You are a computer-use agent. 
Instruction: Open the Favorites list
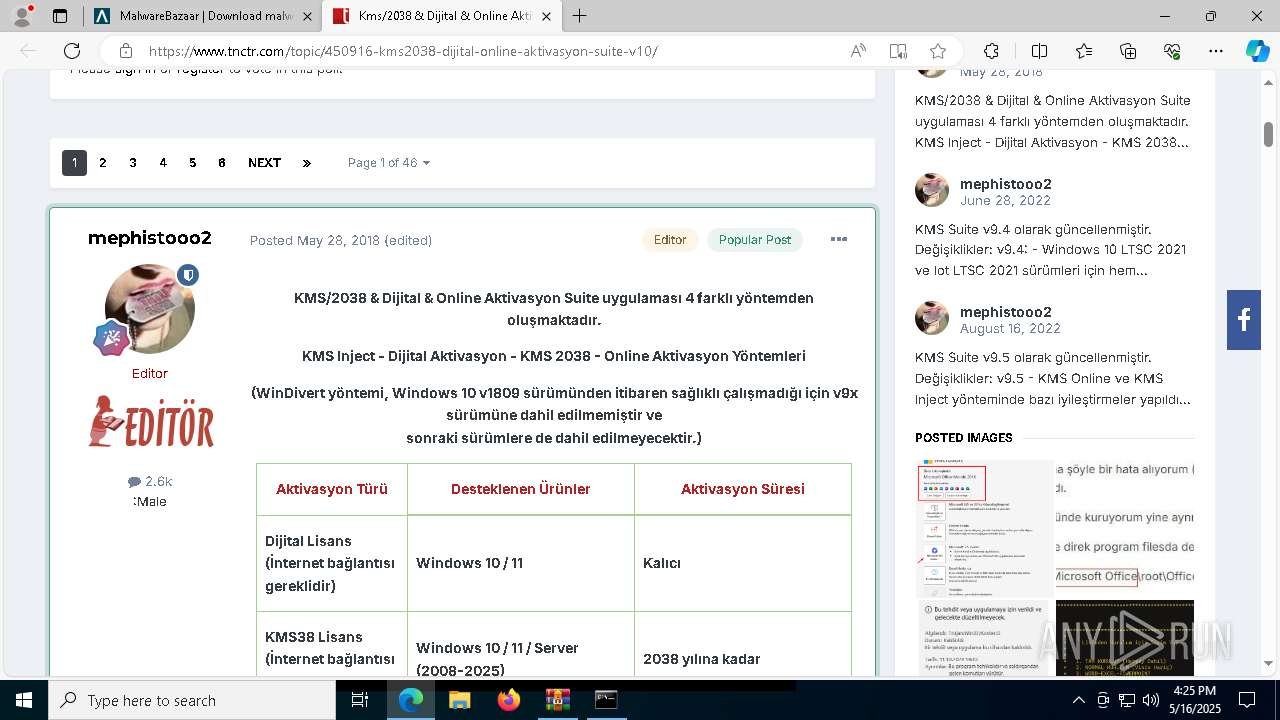pos(1084,51)
